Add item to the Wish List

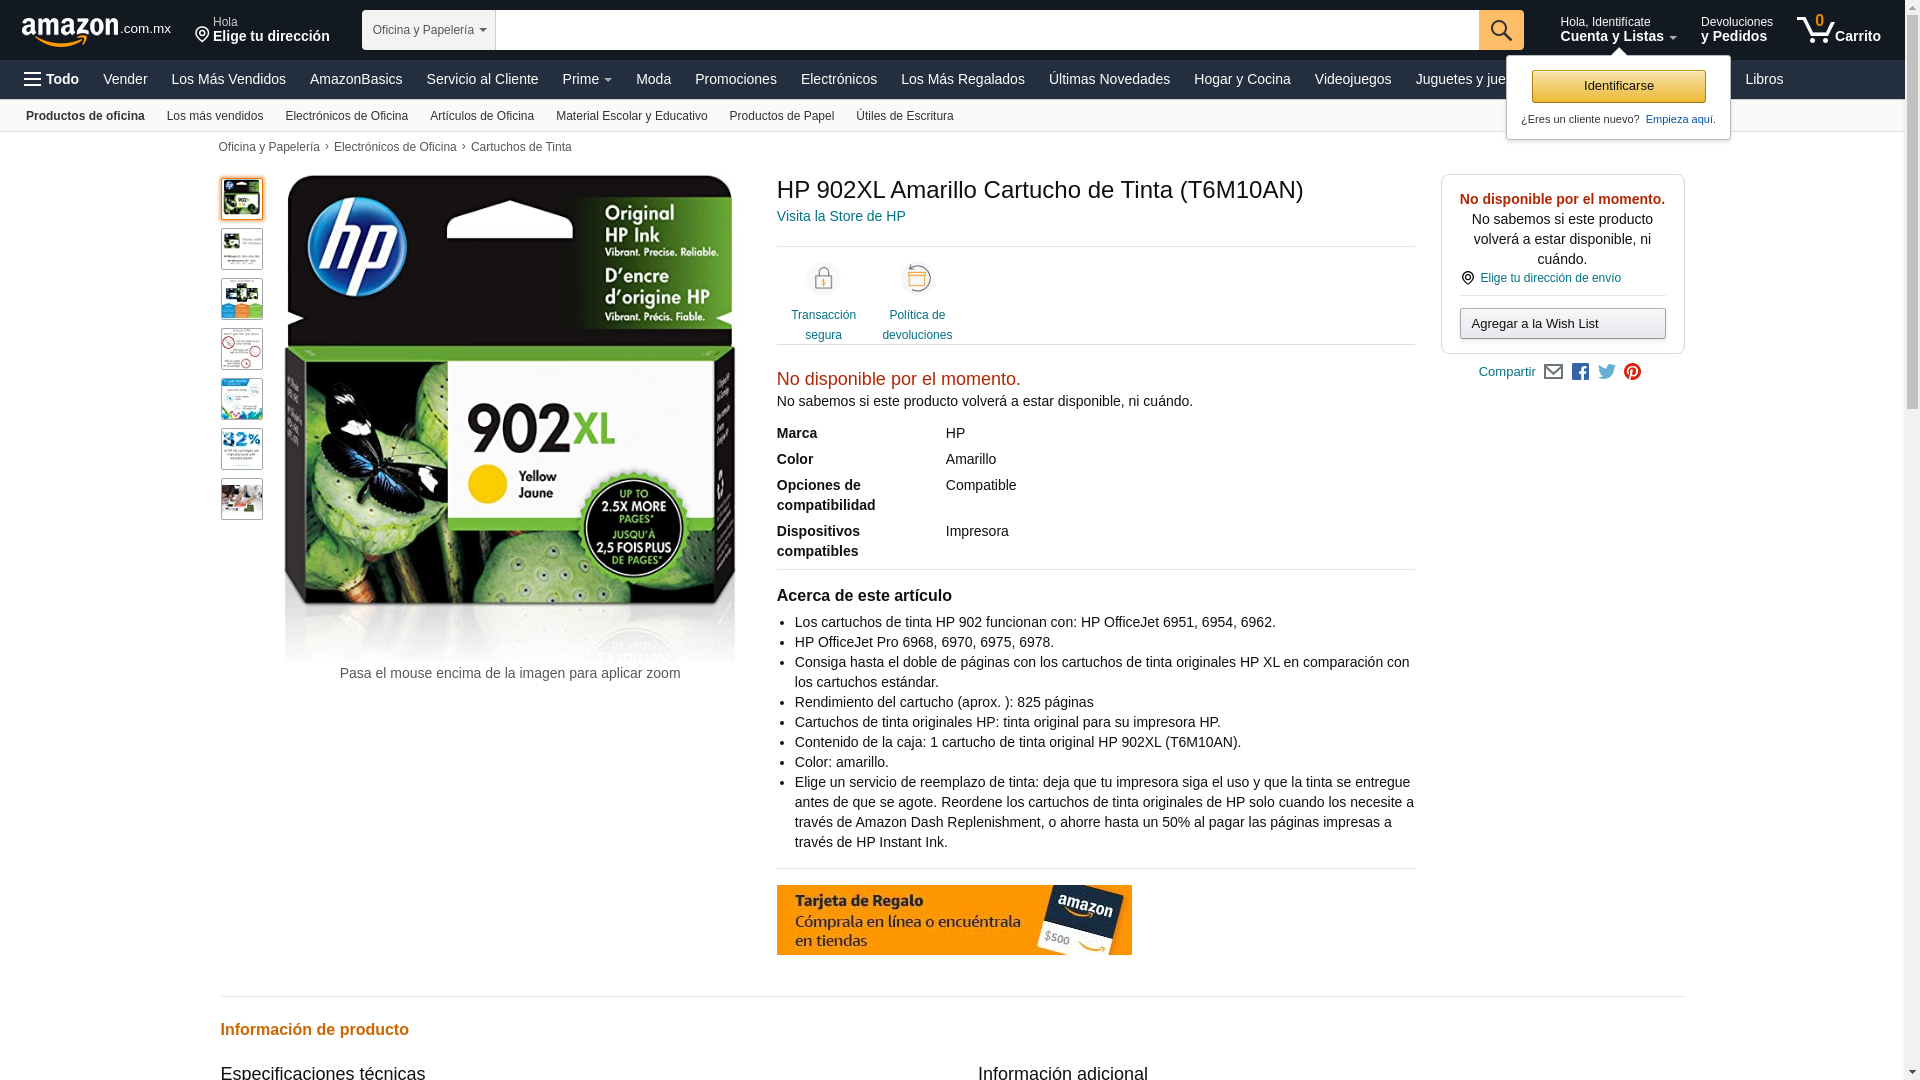(x=1562, y=323)
